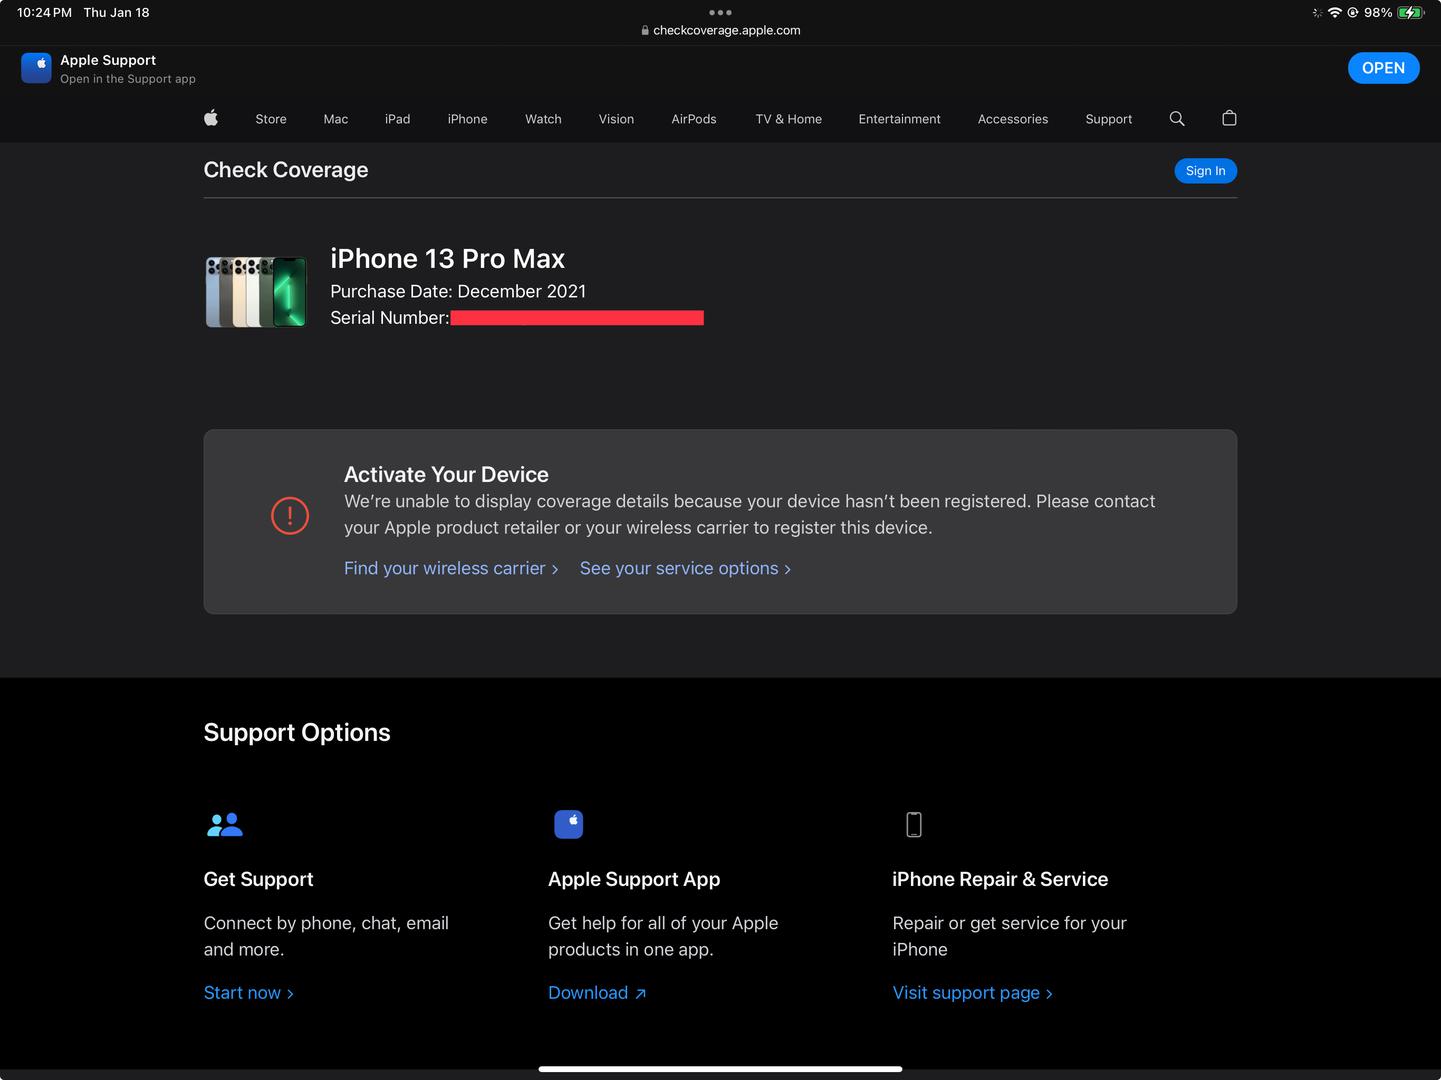Click 'Visit support page' link

[x=972, y=993]
